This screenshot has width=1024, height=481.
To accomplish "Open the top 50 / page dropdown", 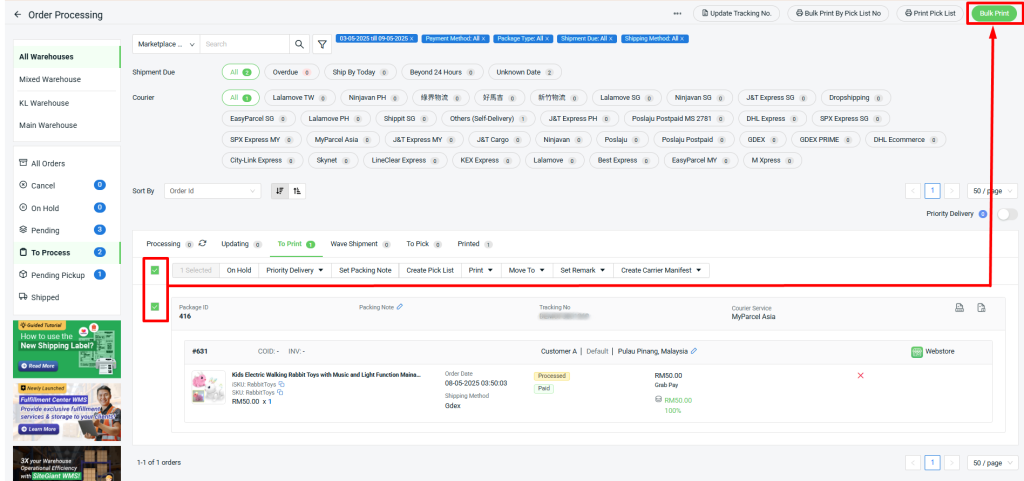I will (x=992, y=191).
